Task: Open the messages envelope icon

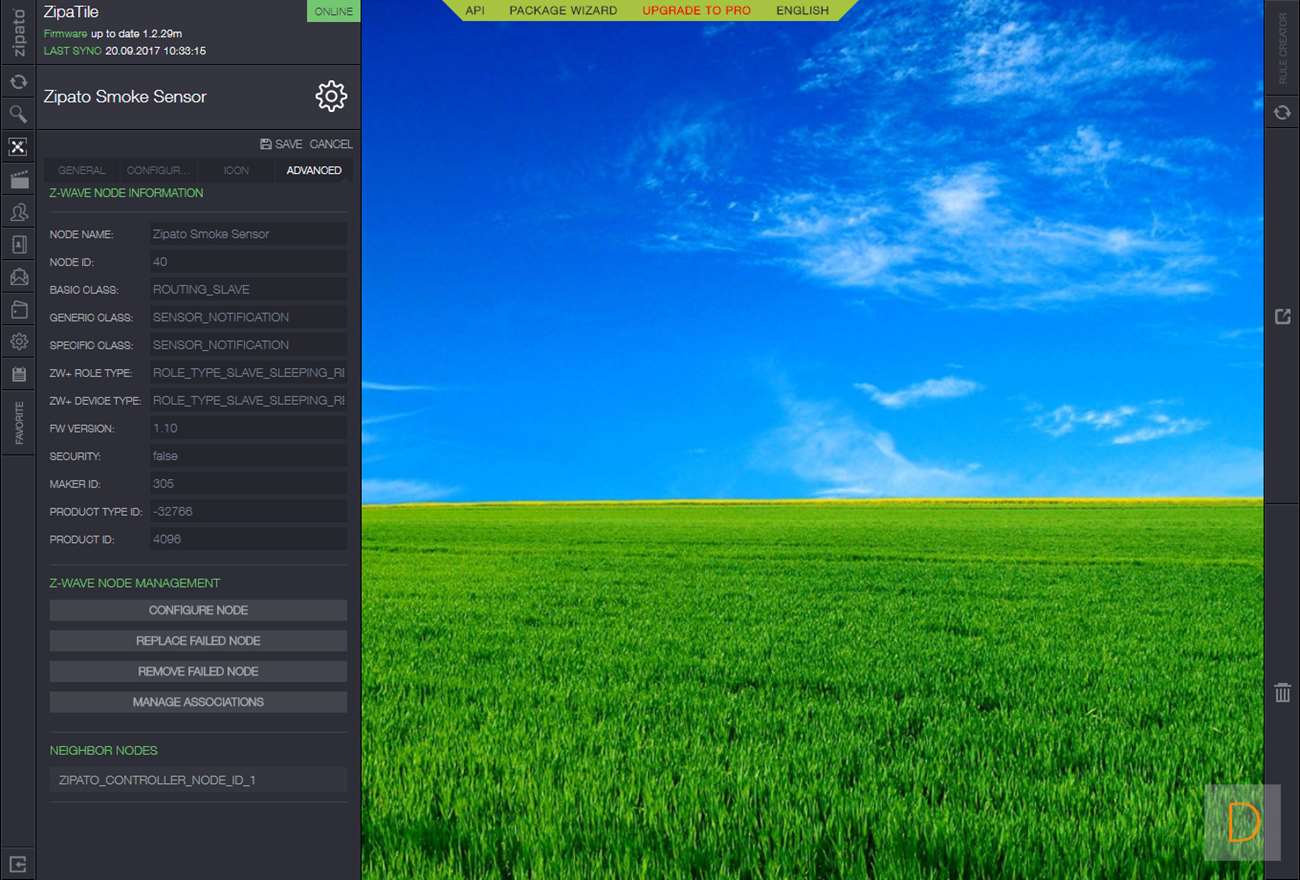Action: 18,277
